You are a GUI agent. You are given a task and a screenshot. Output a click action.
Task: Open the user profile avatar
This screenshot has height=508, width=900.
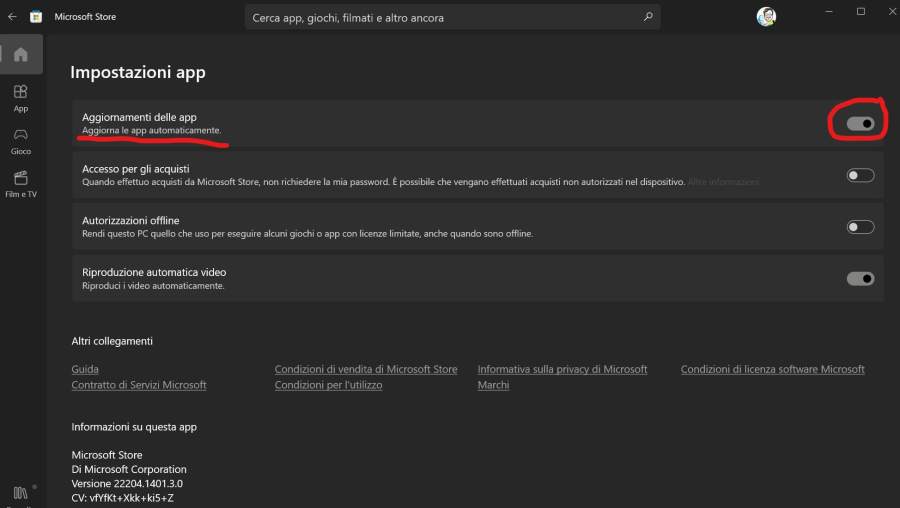click(x=766, y=17)
